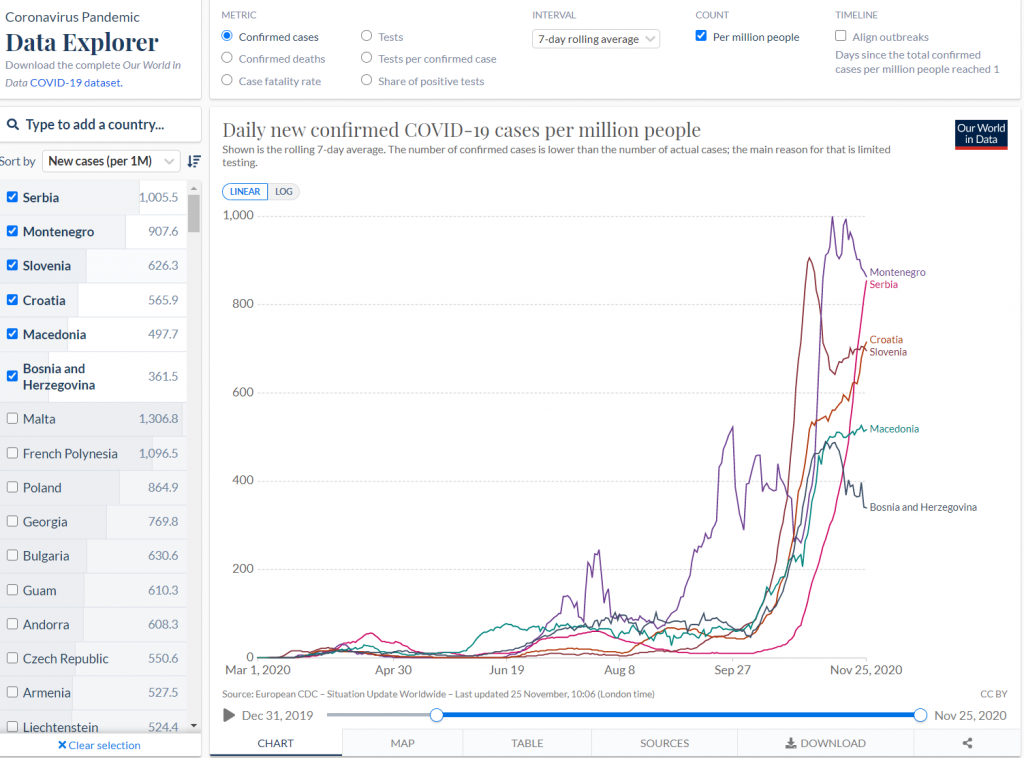Click the timeline end handle at Nov 25, 2020
This screenshot has height=758, width=1024.
pyautogui.click(x=920, y=716)
